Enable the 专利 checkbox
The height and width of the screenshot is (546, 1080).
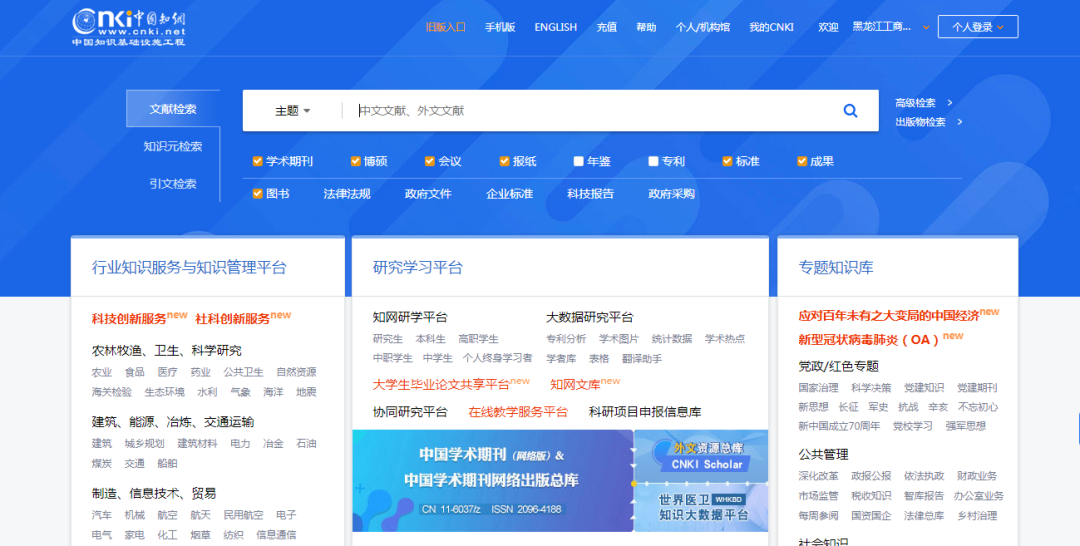(653, 161)
